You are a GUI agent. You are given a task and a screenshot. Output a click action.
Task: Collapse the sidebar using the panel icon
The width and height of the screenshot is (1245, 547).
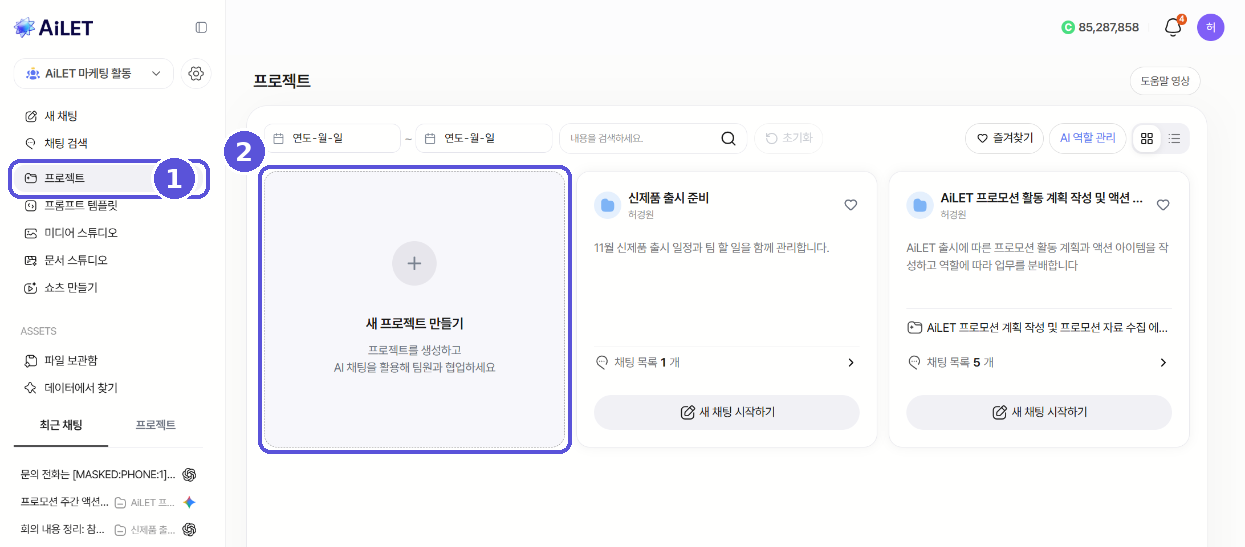pos(201,28)
